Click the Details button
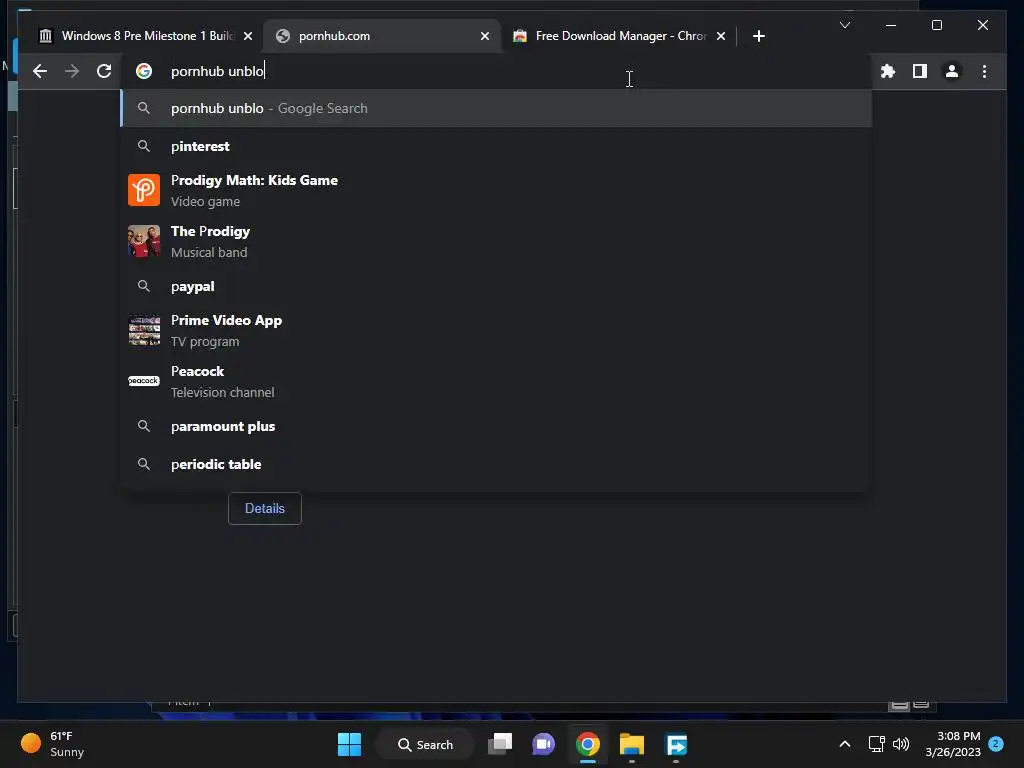The width and height of the screenshot is (1024, 768). point(264,508)
